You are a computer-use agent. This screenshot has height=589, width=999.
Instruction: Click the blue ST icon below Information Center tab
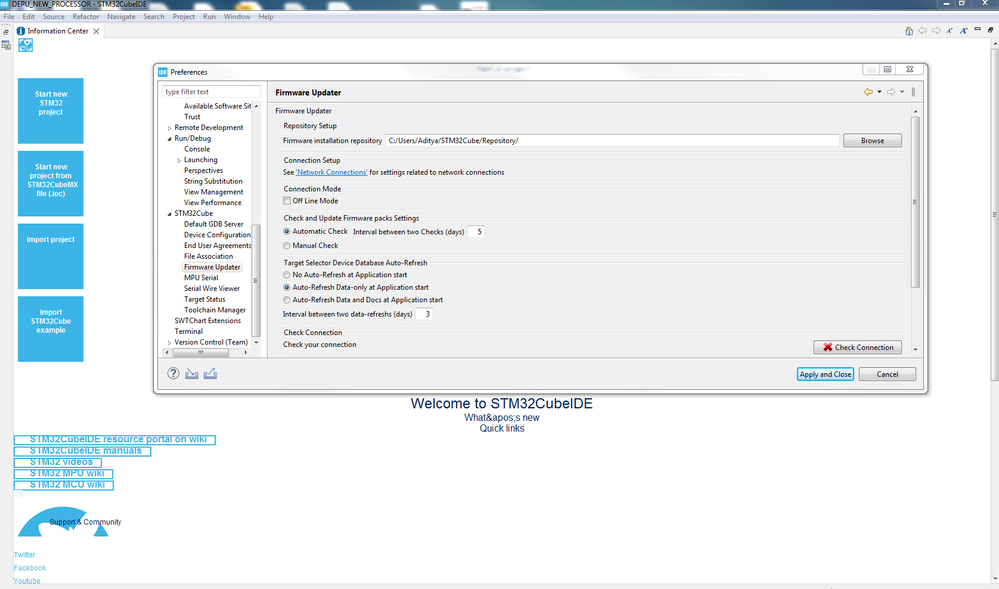point(25,45)
